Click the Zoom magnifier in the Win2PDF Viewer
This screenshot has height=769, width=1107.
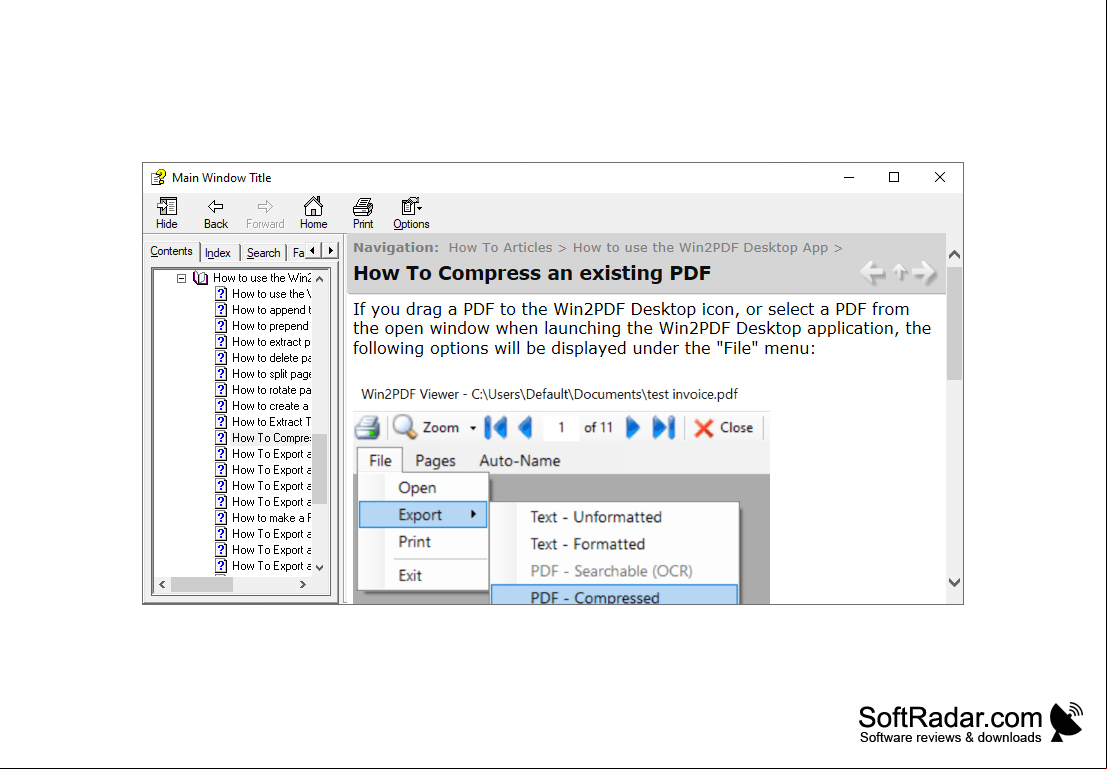click(405, 427)
